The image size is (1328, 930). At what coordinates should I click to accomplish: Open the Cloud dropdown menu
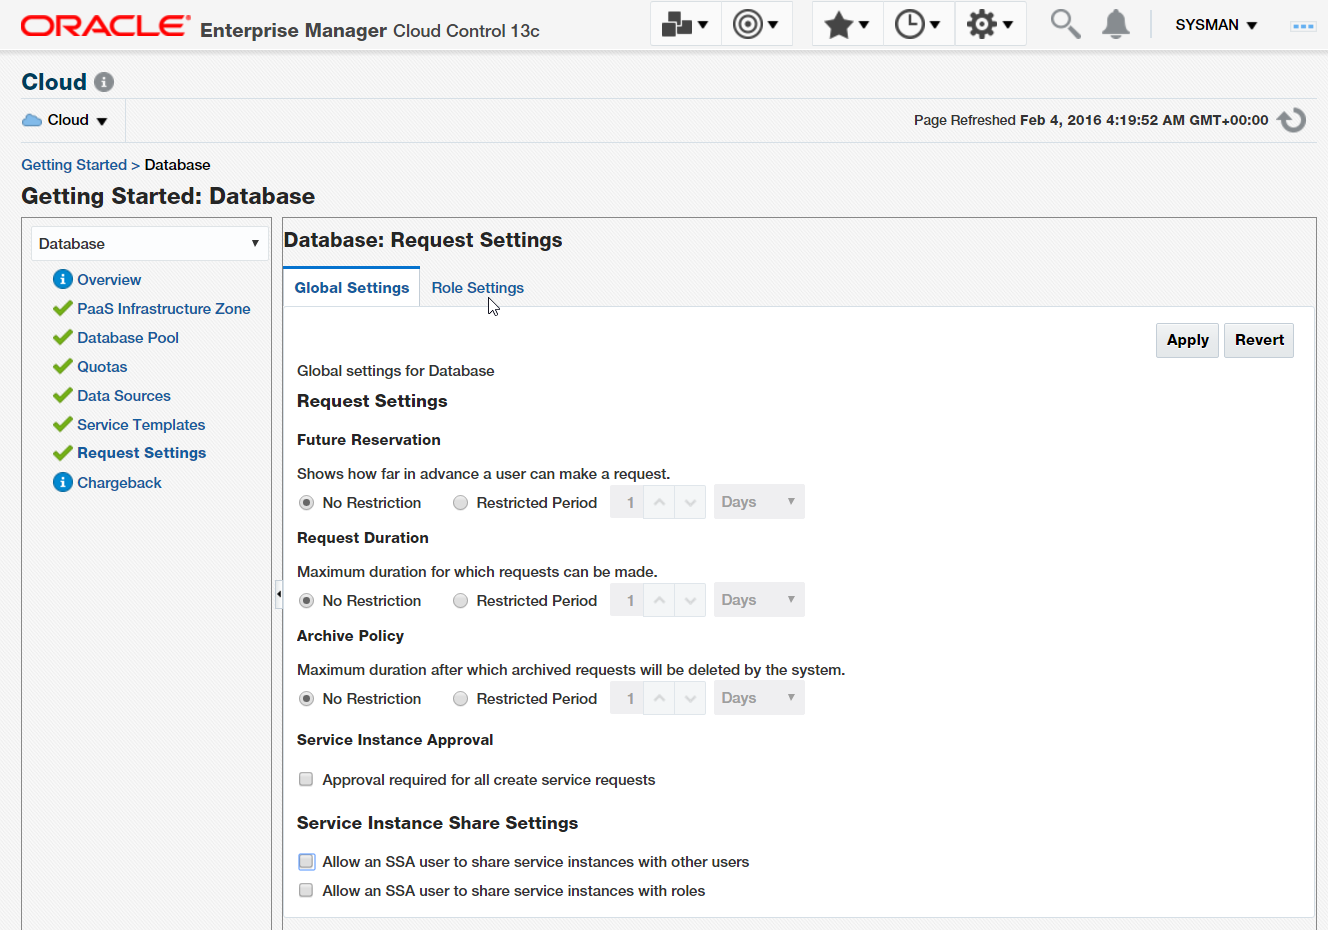pos(65,120)
